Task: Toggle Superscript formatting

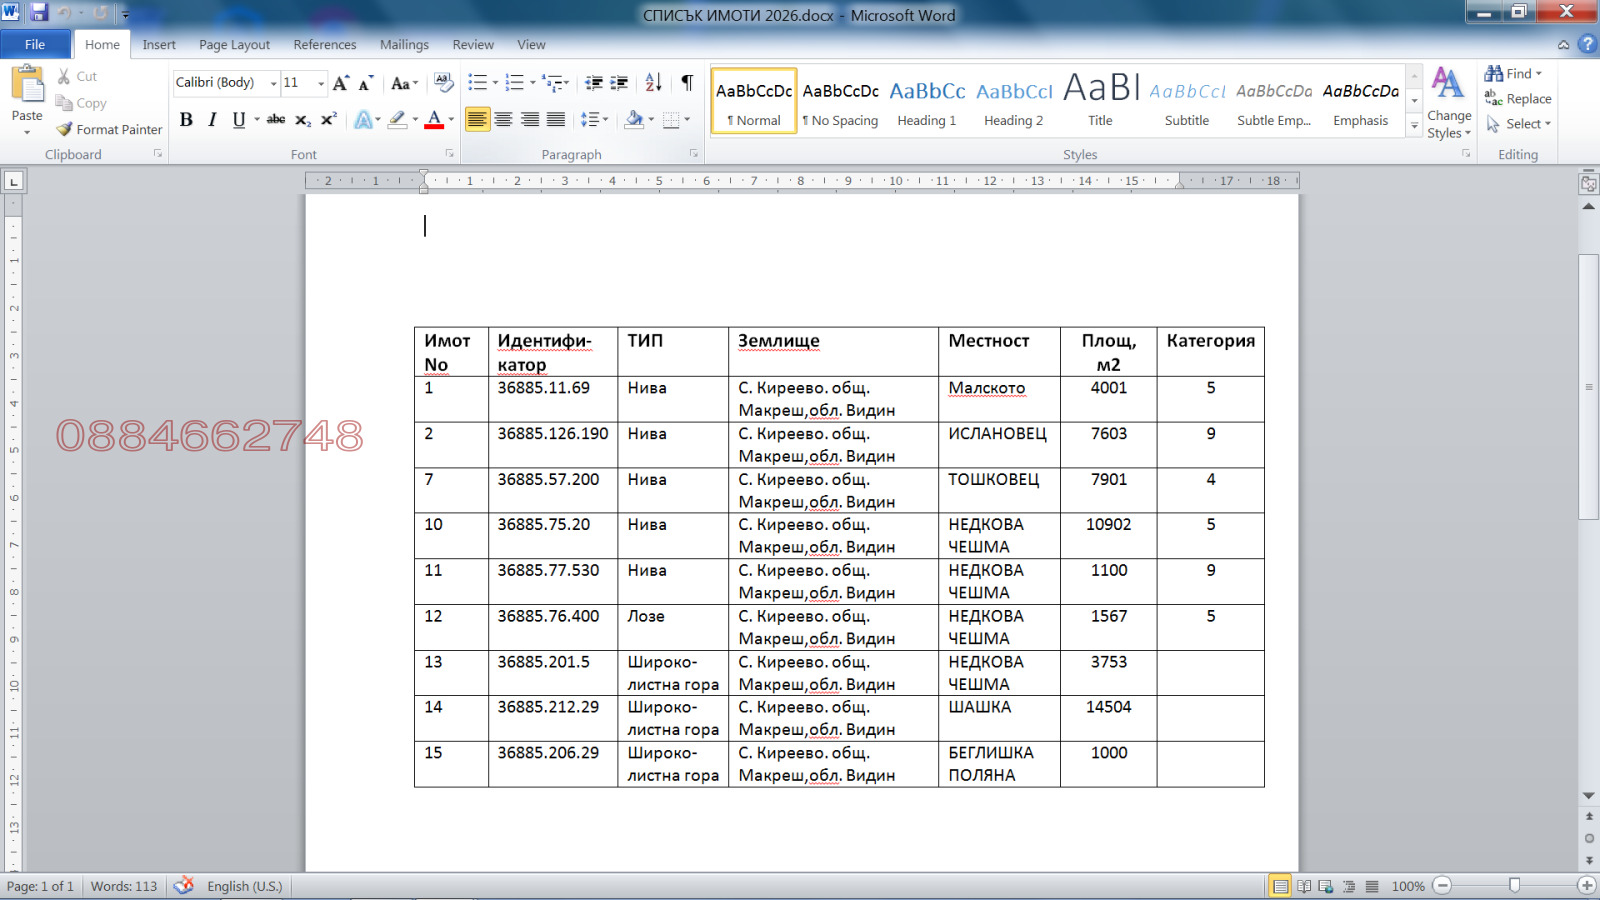Action: tap(329, 120)
